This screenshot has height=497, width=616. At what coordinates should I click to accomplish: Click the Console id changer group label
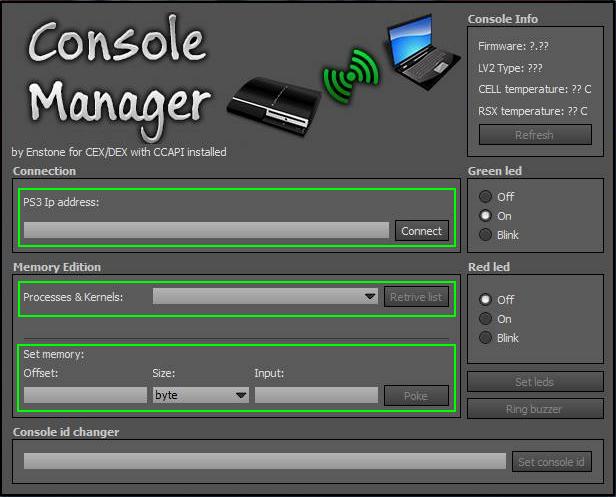point(66,432)
